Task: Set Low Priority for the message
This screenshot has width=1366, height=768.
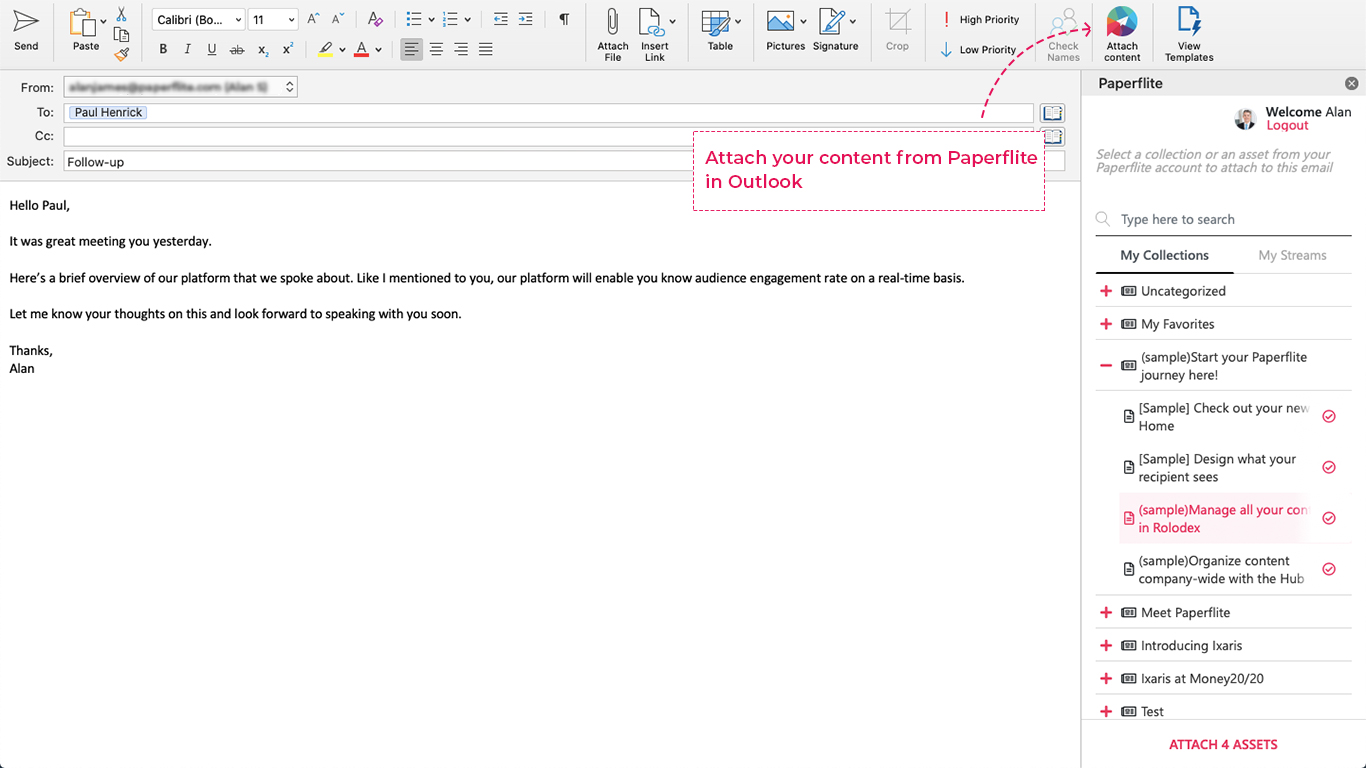Action: 978,50
